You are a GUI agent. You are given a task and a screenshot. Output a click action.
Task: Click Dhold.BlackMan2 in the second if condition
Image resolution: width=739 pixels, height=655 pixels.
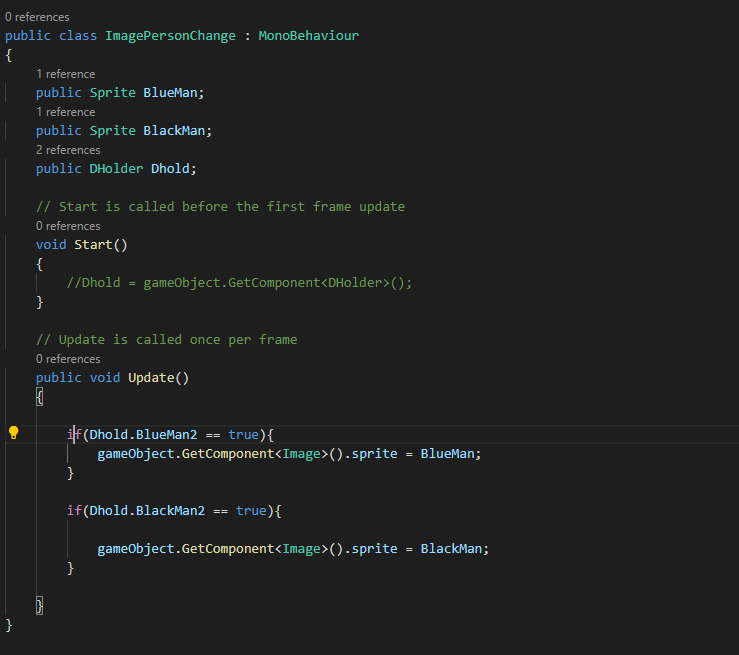[147, 511]
